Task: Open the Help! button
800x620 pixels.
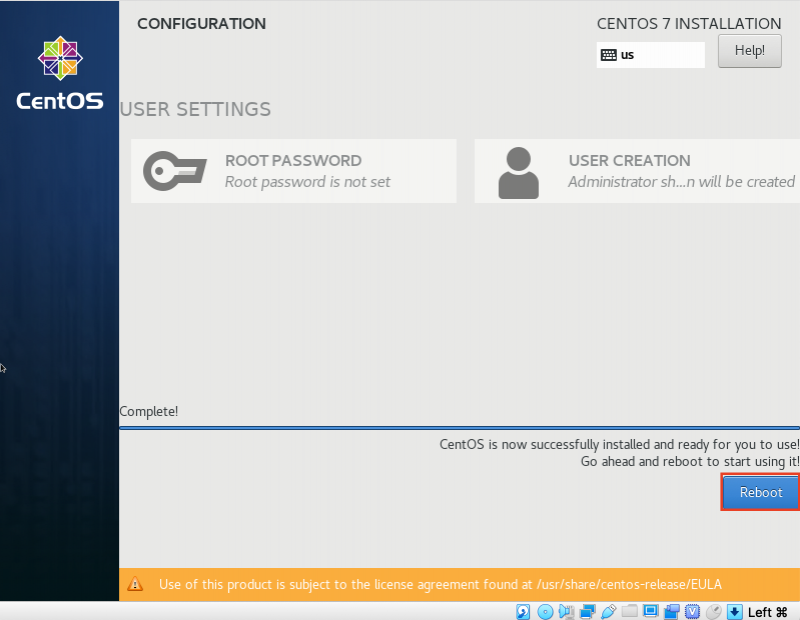Action: point(749,51)
